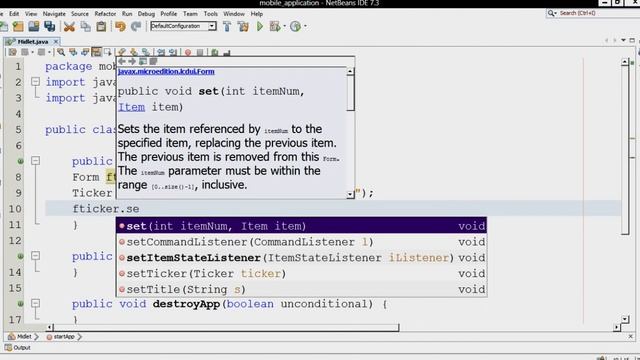Screen dimensions: 640x360
Task: Select set(int itemNum, Item item) completion
Action: click(x=301, y=226)
